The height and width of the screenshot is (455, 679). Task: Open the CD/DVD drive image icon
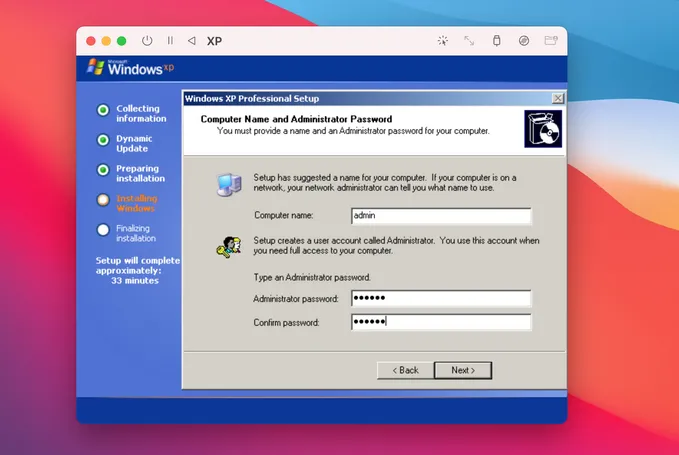(524, 41)
